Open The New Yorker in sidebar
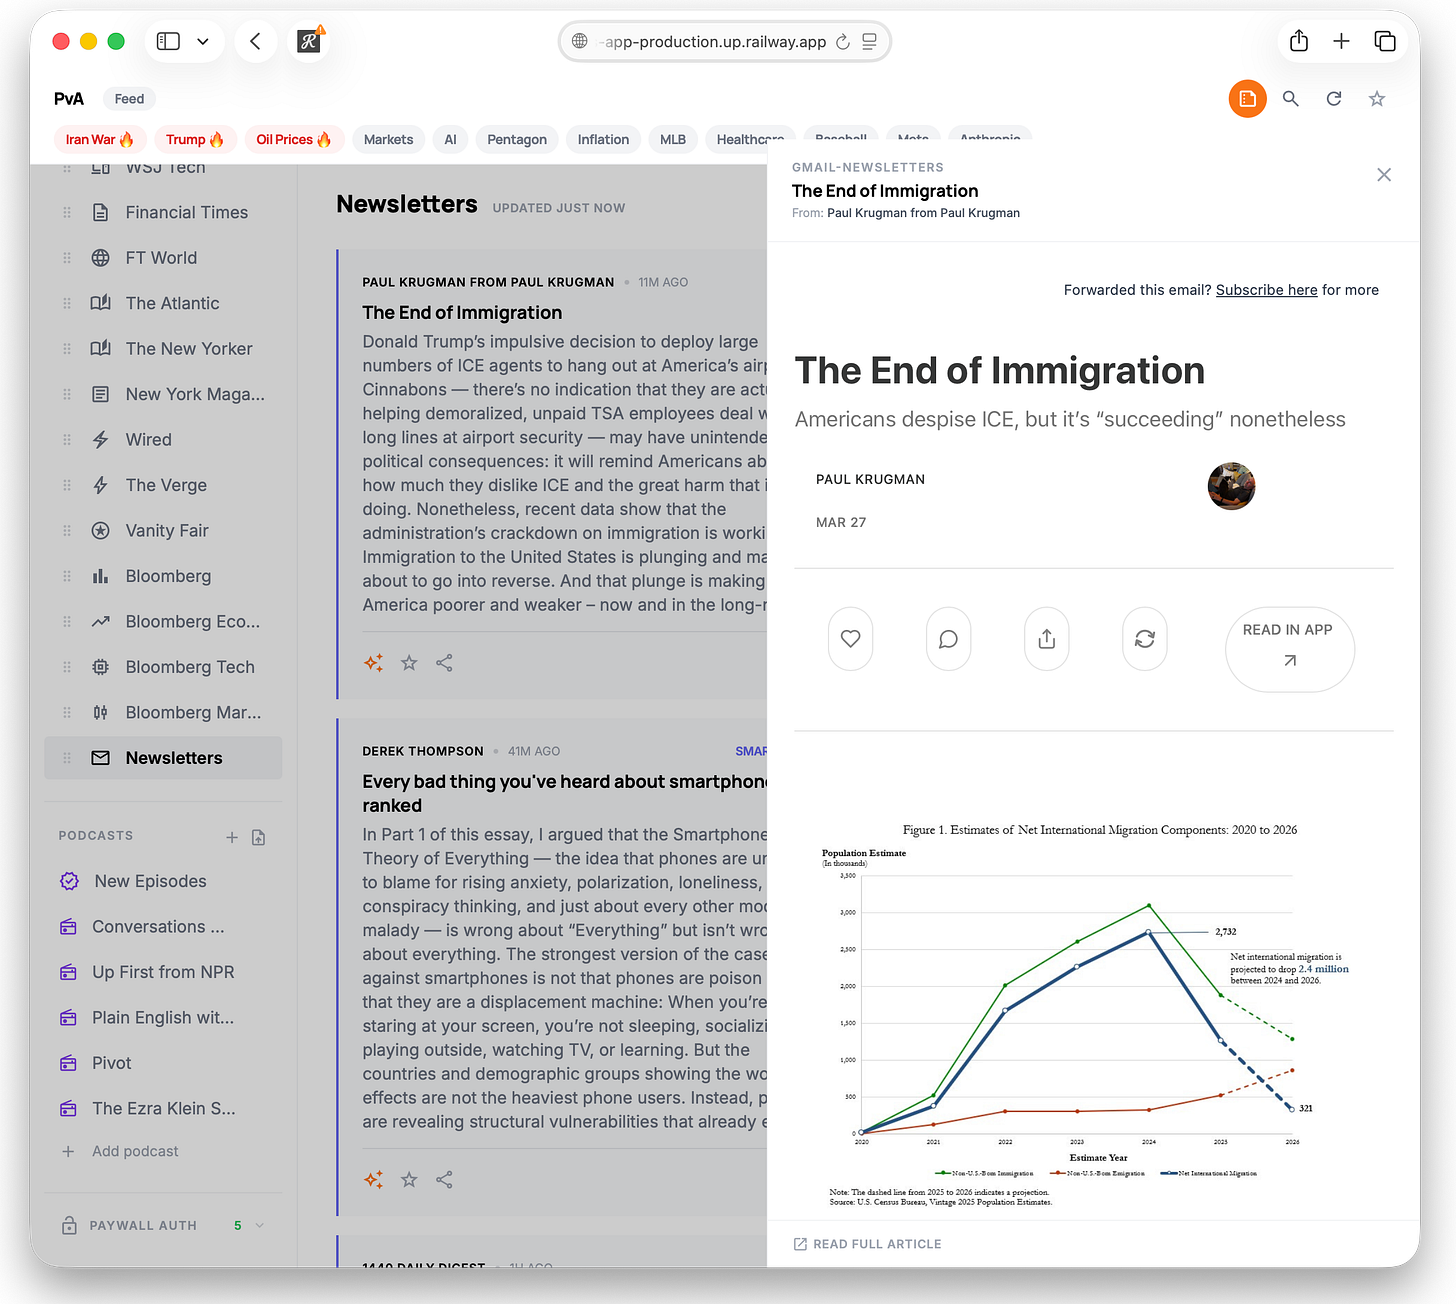1456x1304 pixels. pyautogui.click(x=163, y=349)
